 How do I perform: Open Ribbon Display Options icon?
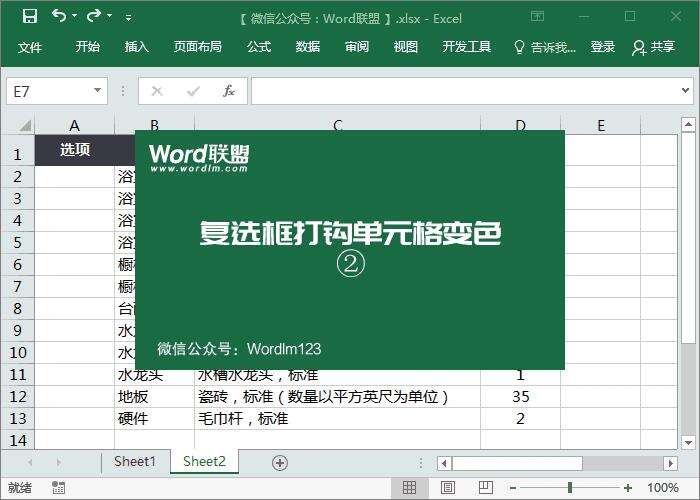pyautogui.click(x=538, y=17)
